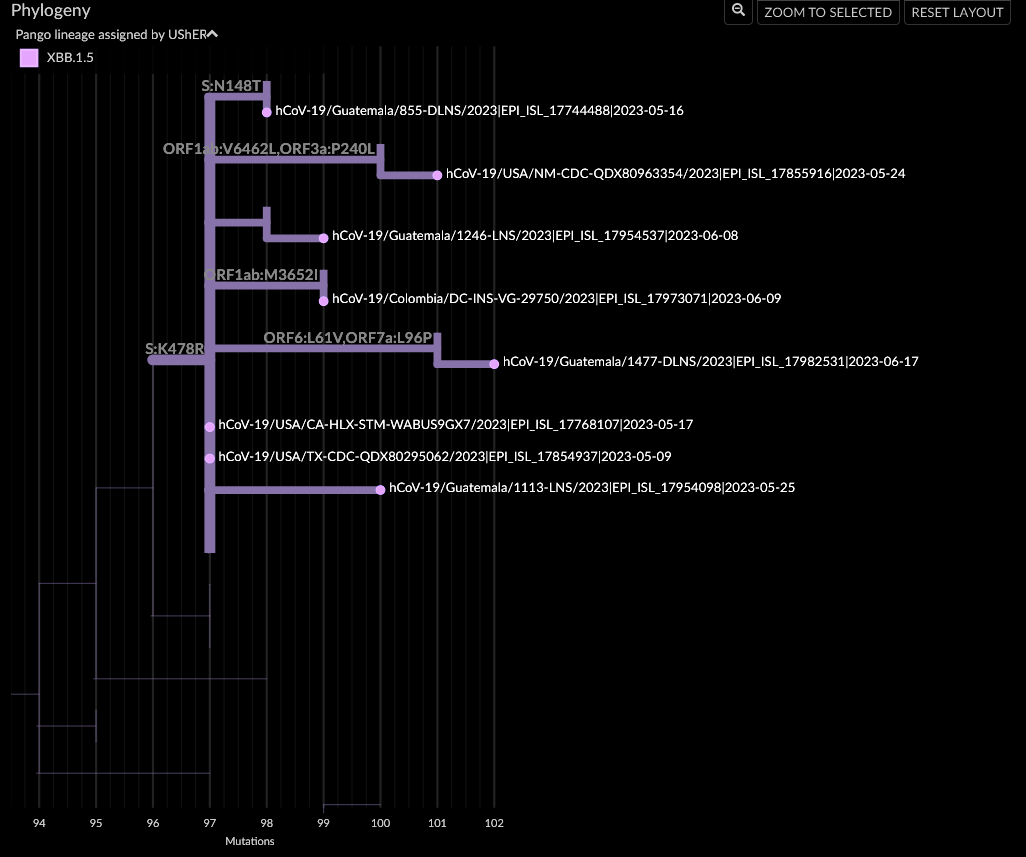Select the Guatemala/855-DLNS/2023 tip node
The image size is (1026, 857).
pos(265,112)
